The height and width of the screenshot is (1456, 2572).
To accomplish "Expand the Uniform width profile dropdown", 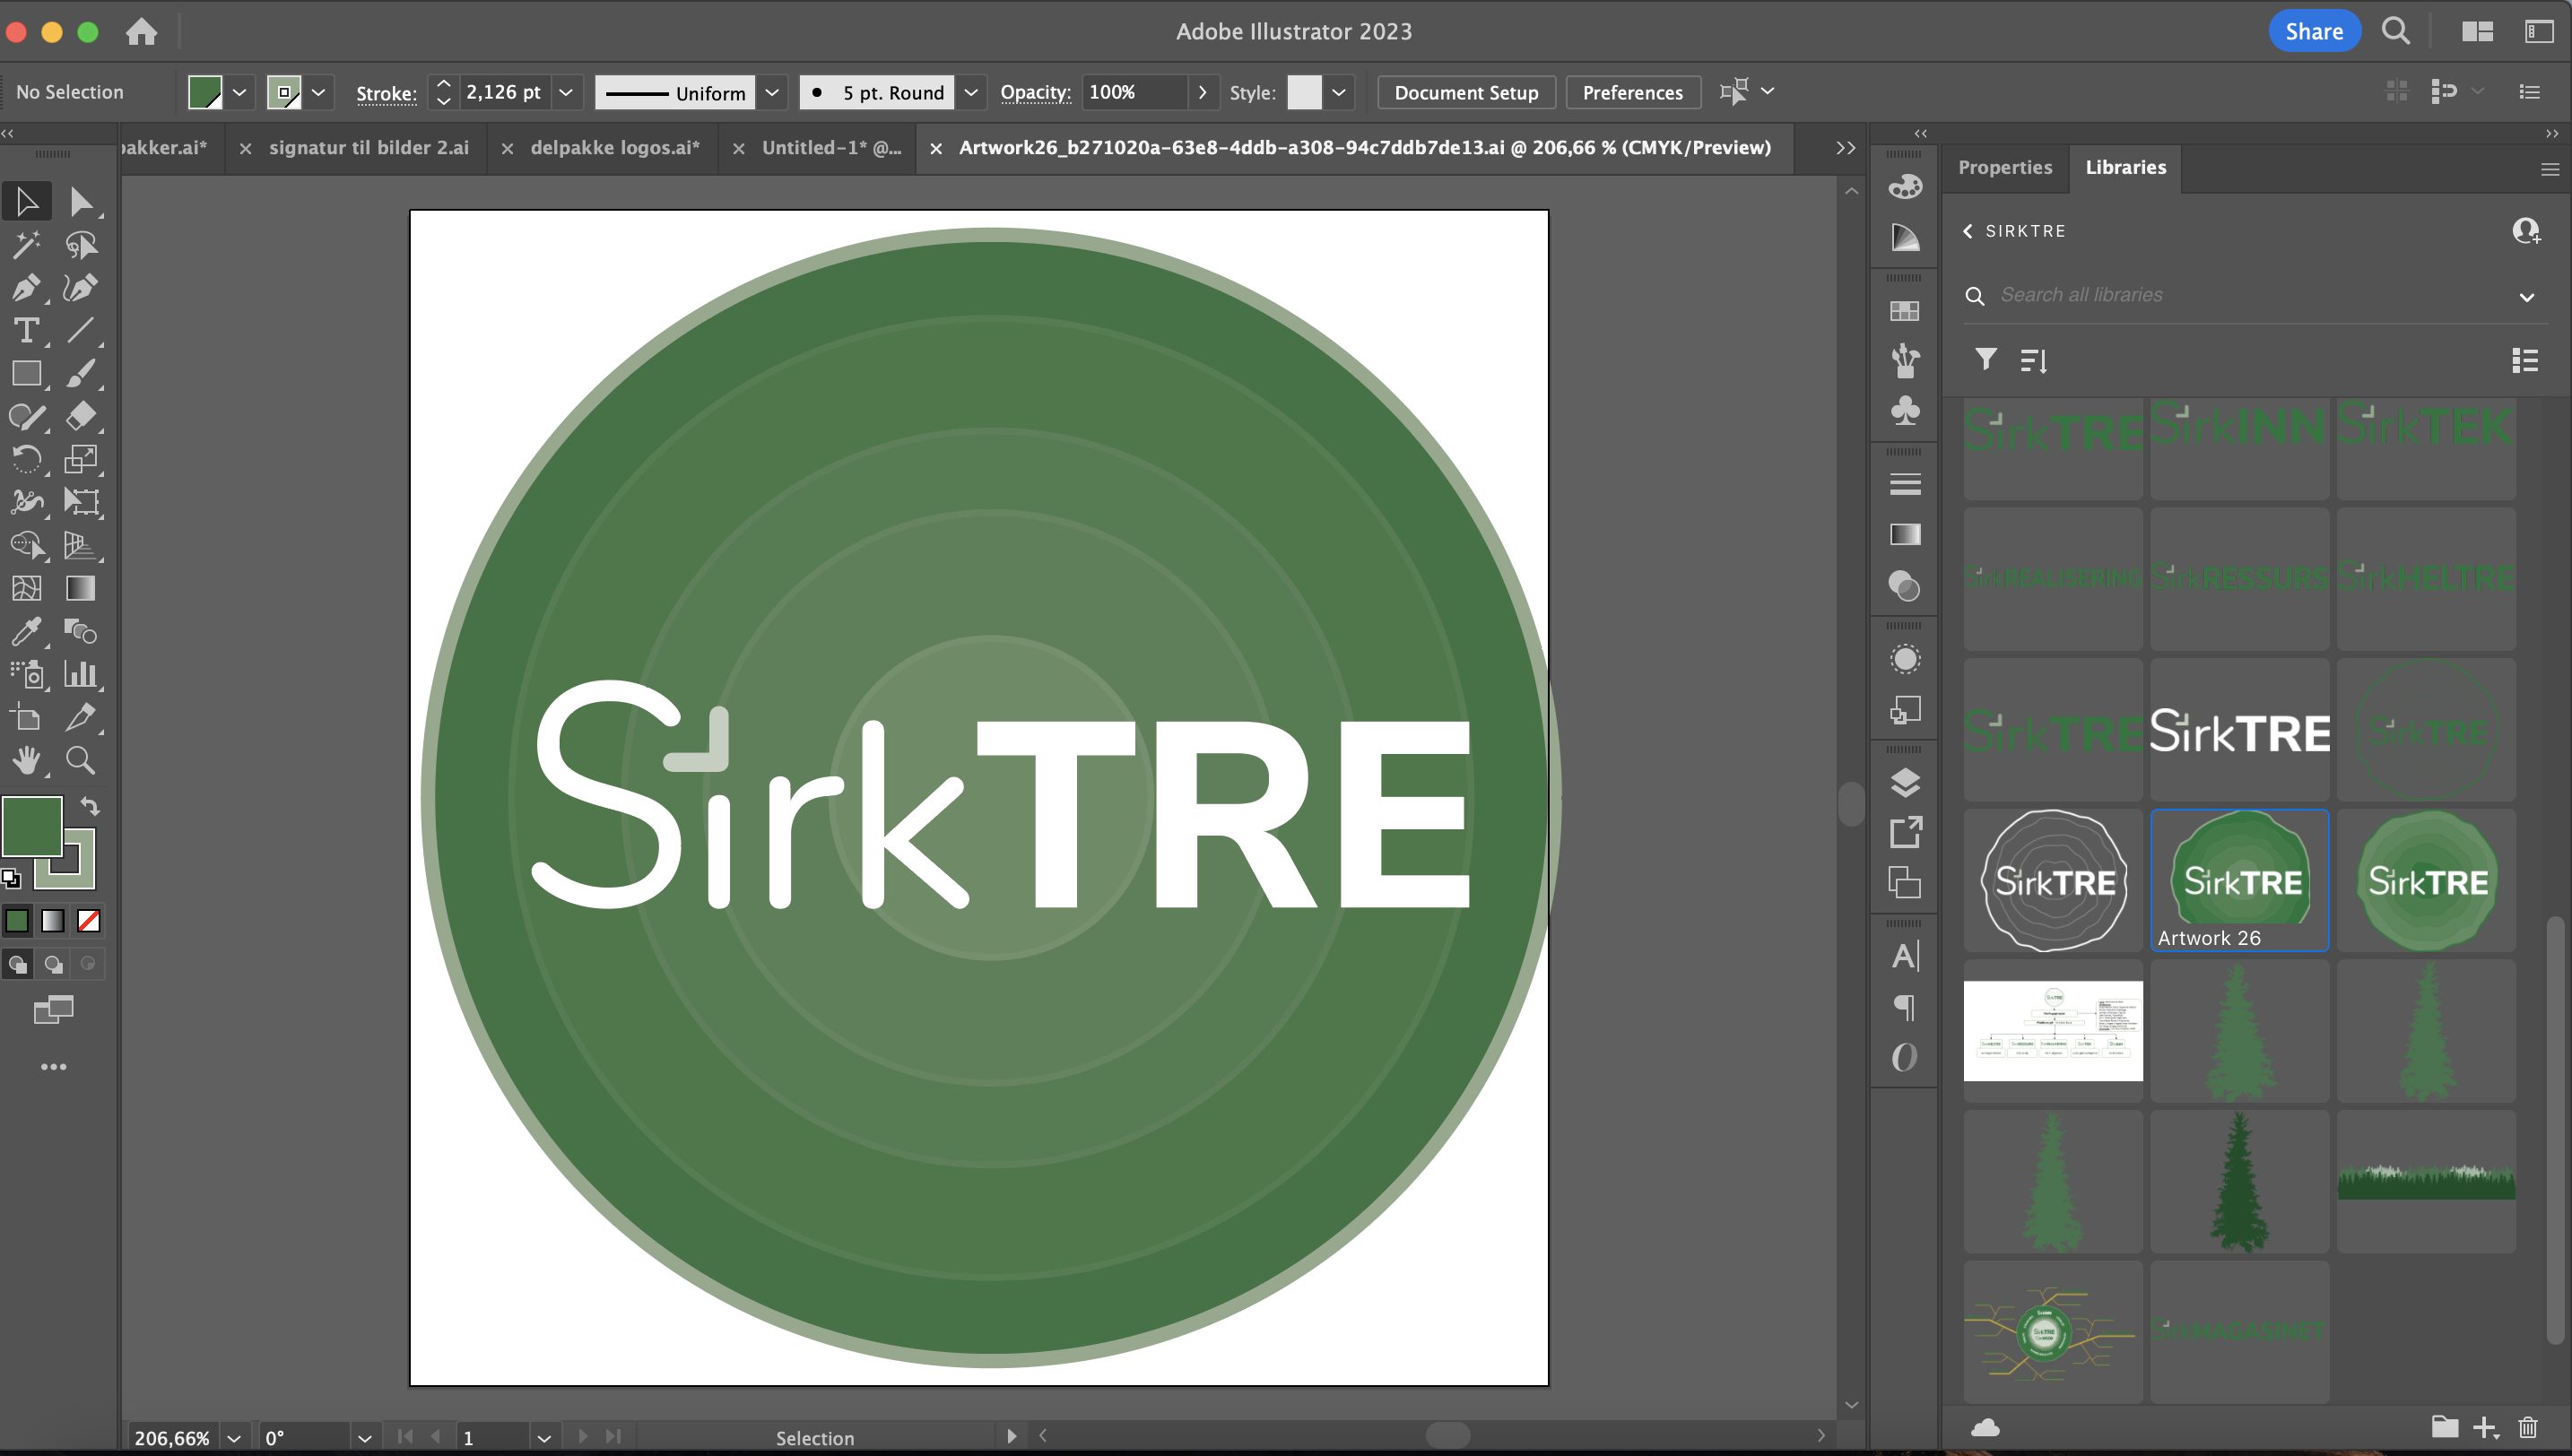I will pyautogui.click(x=771, y=92).
